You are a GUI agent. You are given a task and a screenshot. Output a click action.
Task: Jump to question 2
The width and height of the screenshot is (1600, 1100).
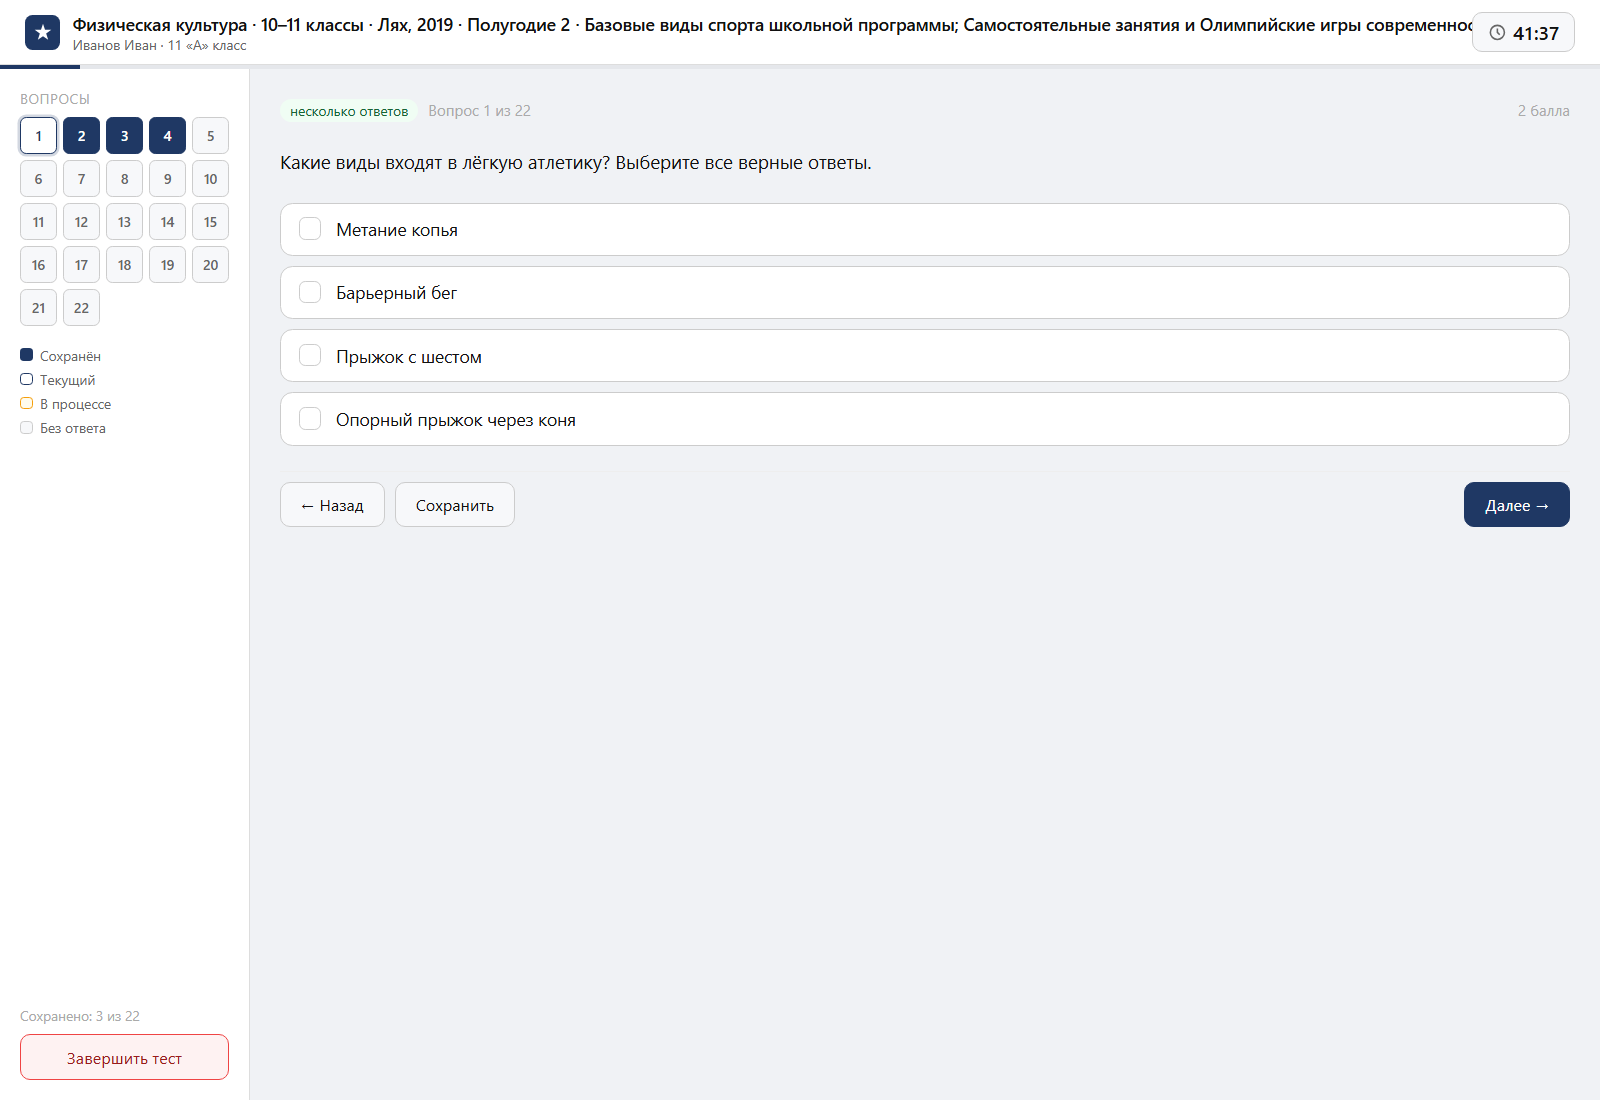81,136
